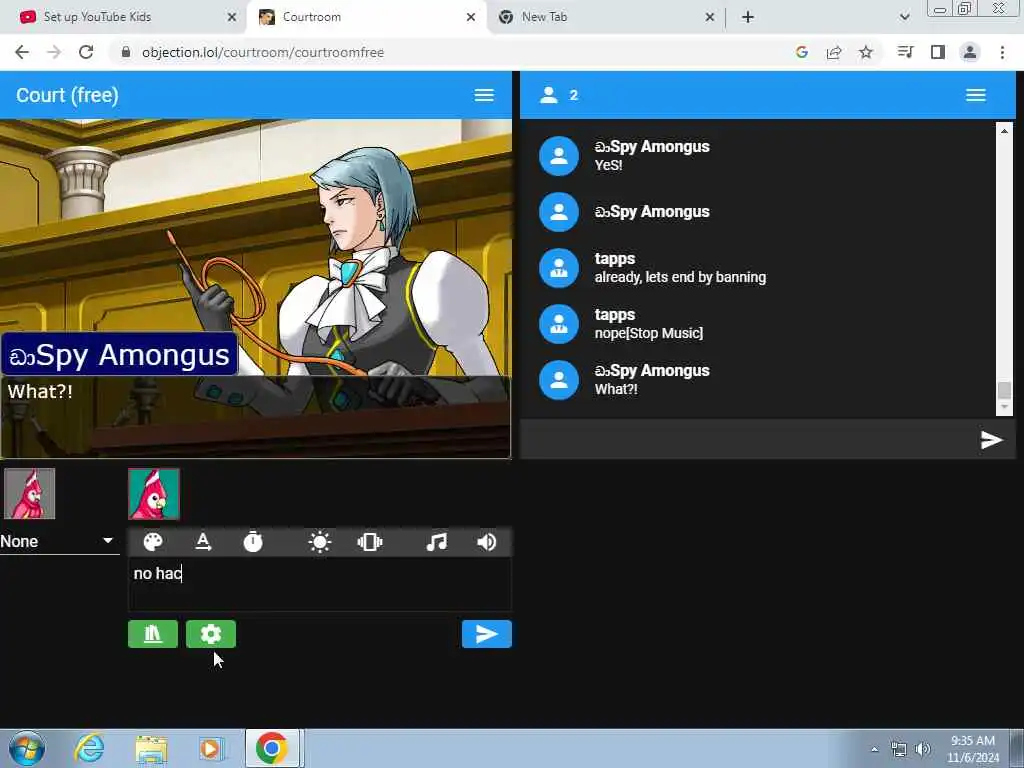Send the courtroom message with blue arrow
Viewport: 1024px width, 768px height.
487,634
